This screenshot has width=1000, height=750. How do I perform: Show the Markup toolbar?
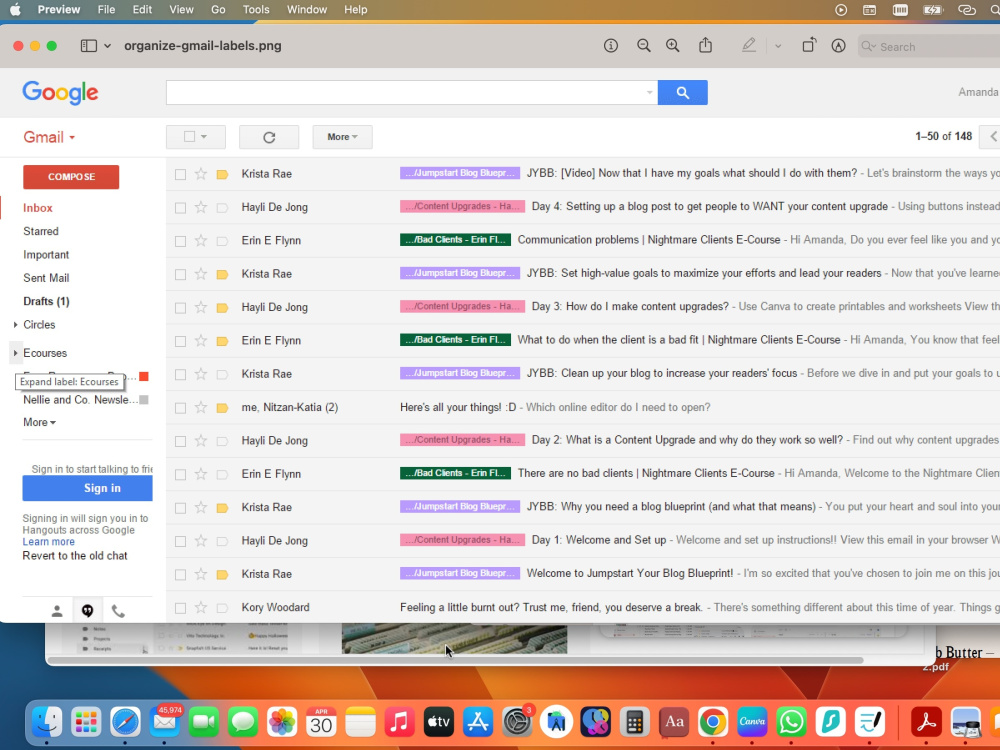click(x=838, y=45)
